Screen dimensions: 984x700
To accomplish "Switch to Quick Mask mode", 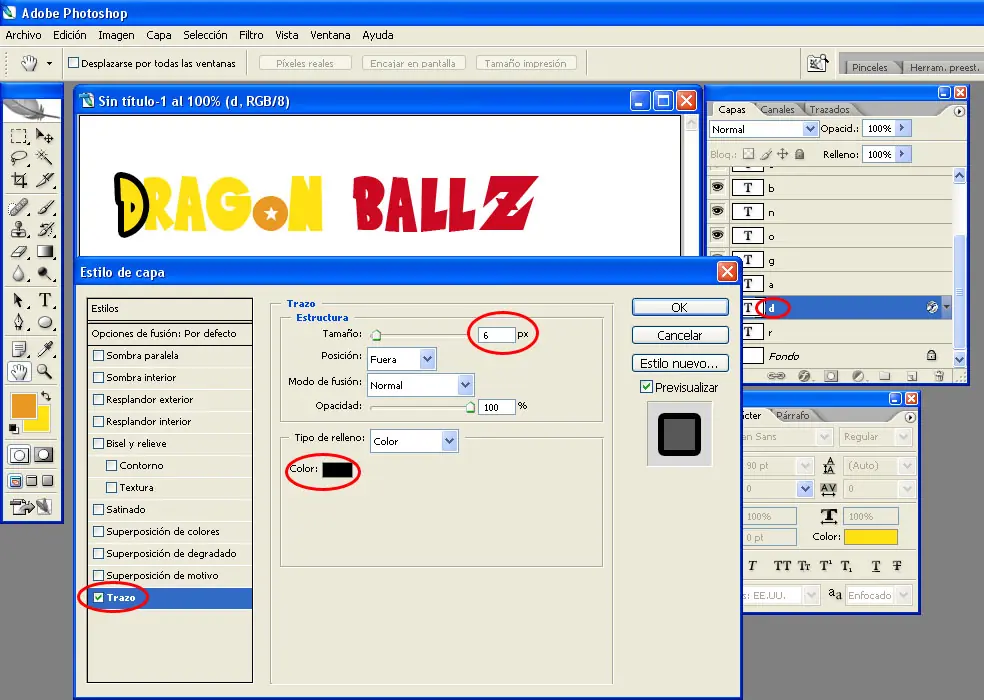I will (x=44, y=455).
